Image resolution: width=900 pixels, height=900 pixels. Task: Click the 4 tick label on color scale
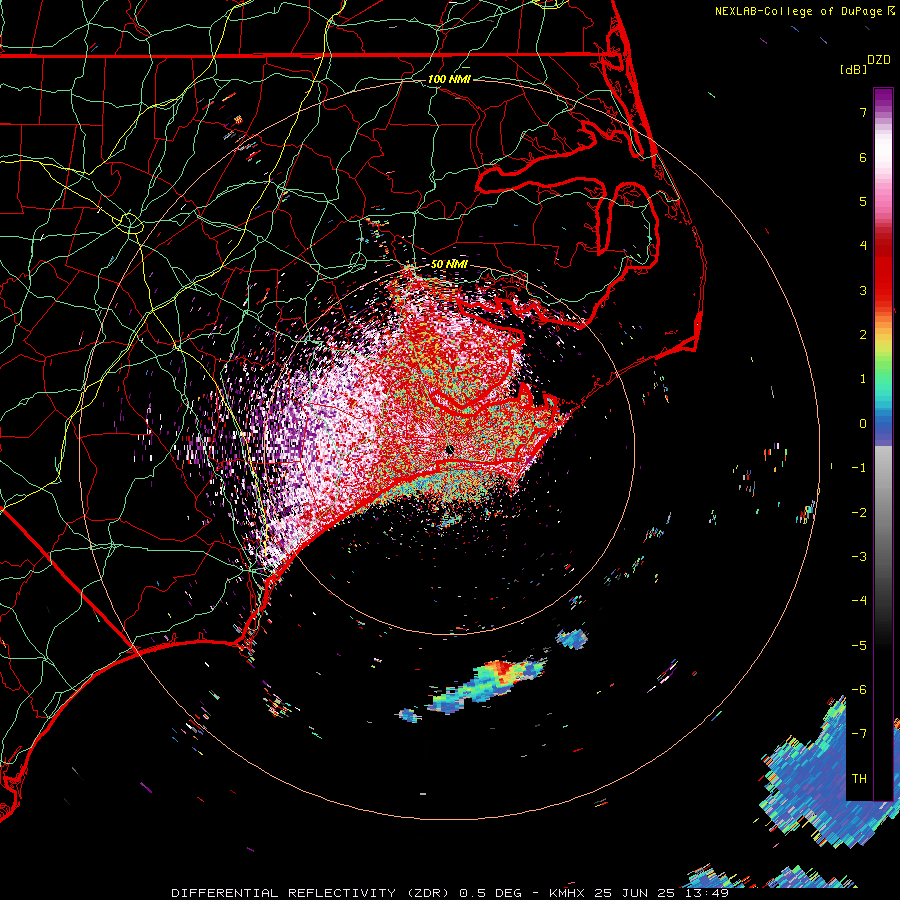[x=863, y=246]
